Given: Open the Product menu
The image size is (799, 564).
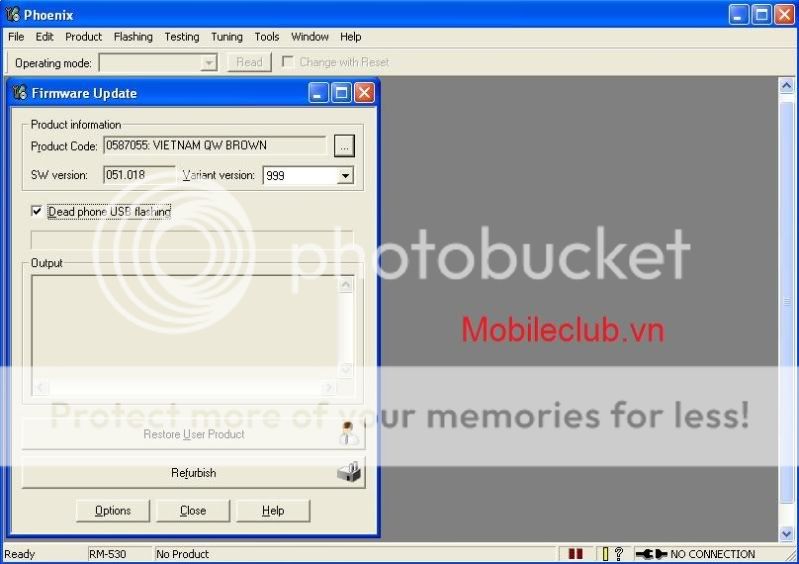Looking at the screenshot, I should pos(84,37).
